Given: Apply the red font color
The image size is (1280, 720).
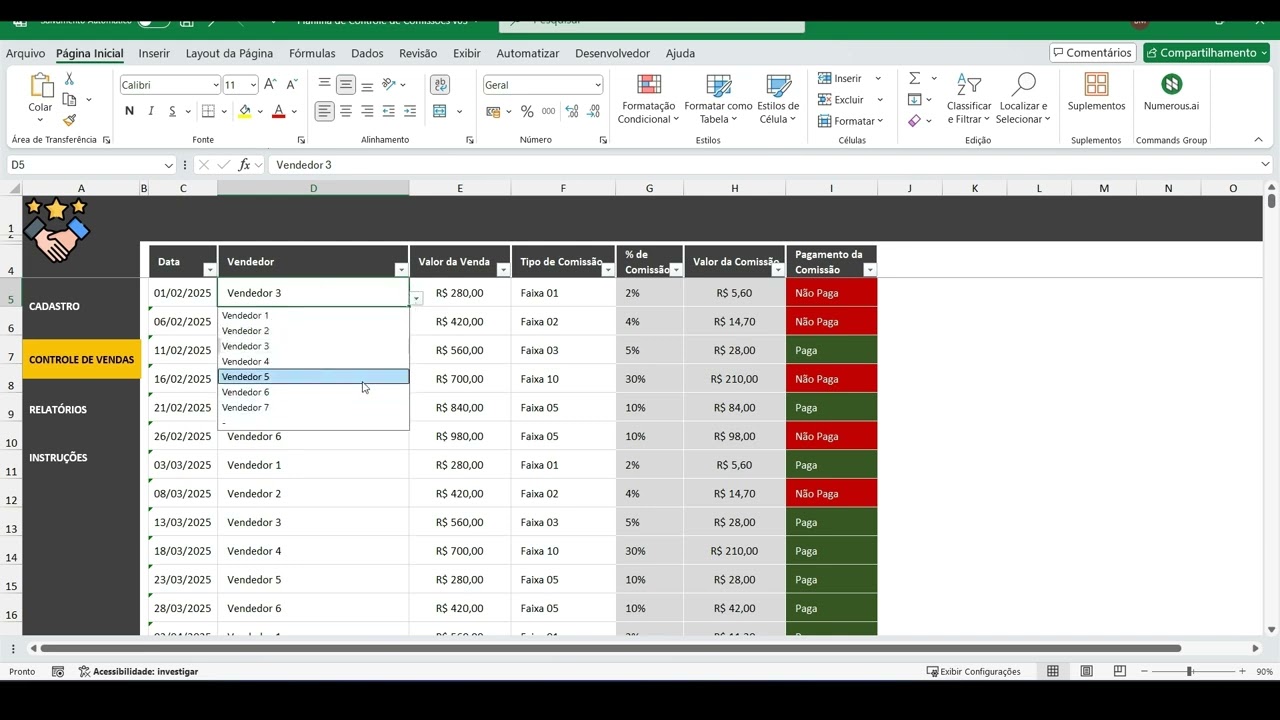Looking at the screenshot, I should [x=279, y=111].
